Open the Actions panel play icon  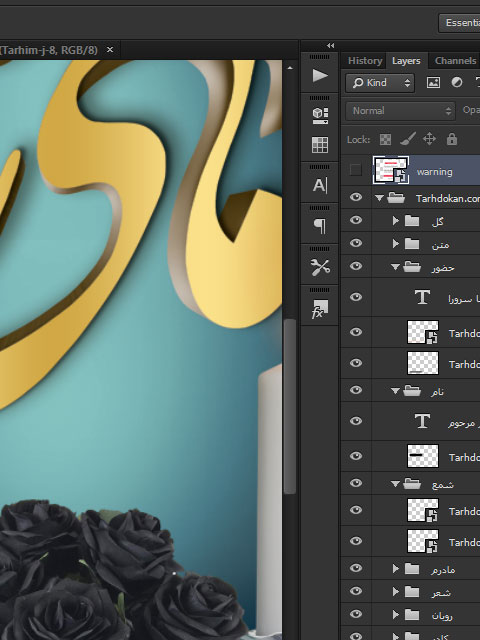(320, 76)
